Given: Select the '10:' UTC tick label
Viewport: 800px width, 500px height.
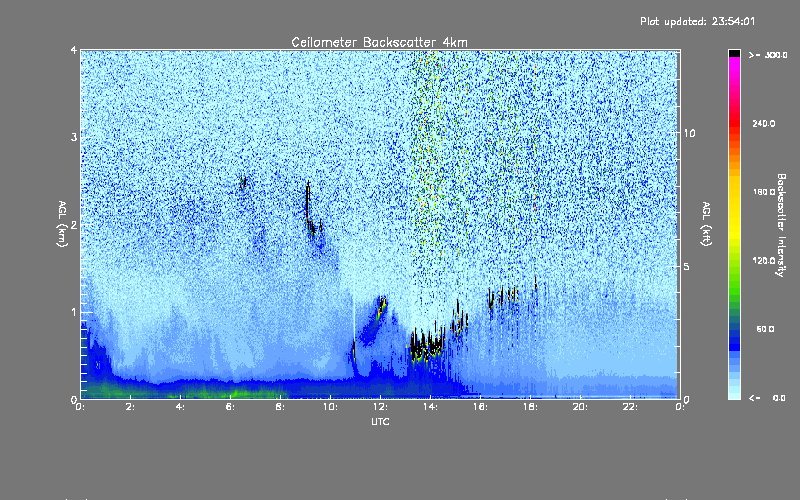Looking at the screenshot, I should click(x=330, y=407).
